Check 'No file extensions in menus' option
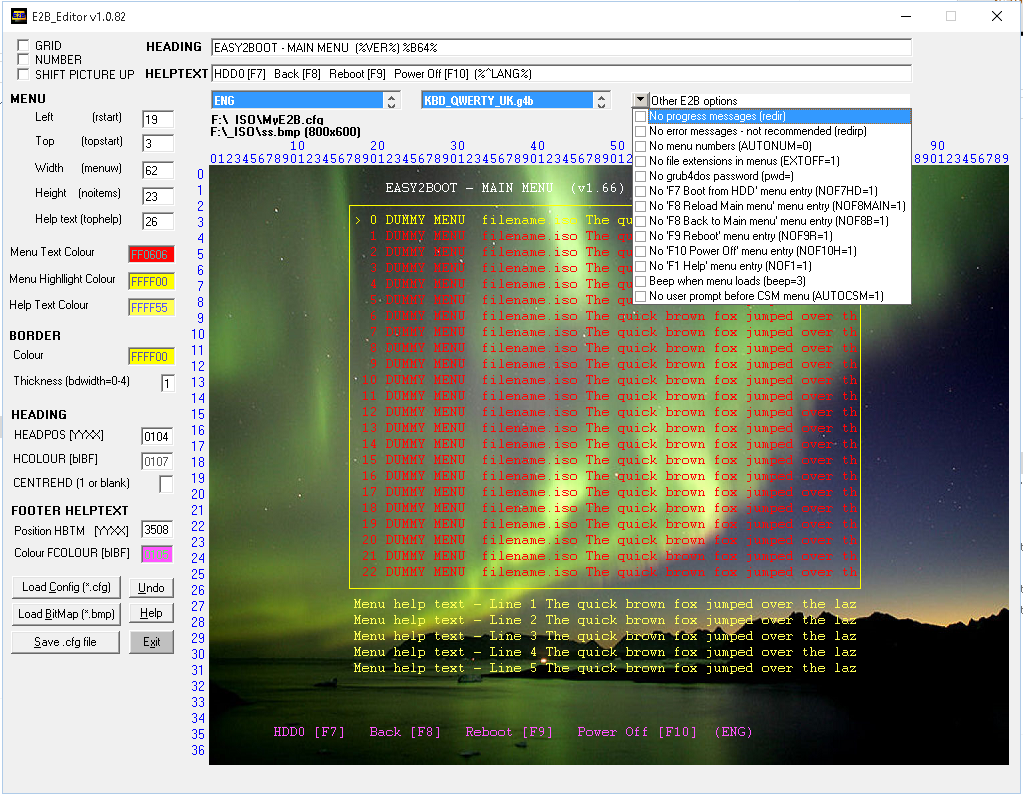Screen dimensions: 1023x797 (641, 161)
